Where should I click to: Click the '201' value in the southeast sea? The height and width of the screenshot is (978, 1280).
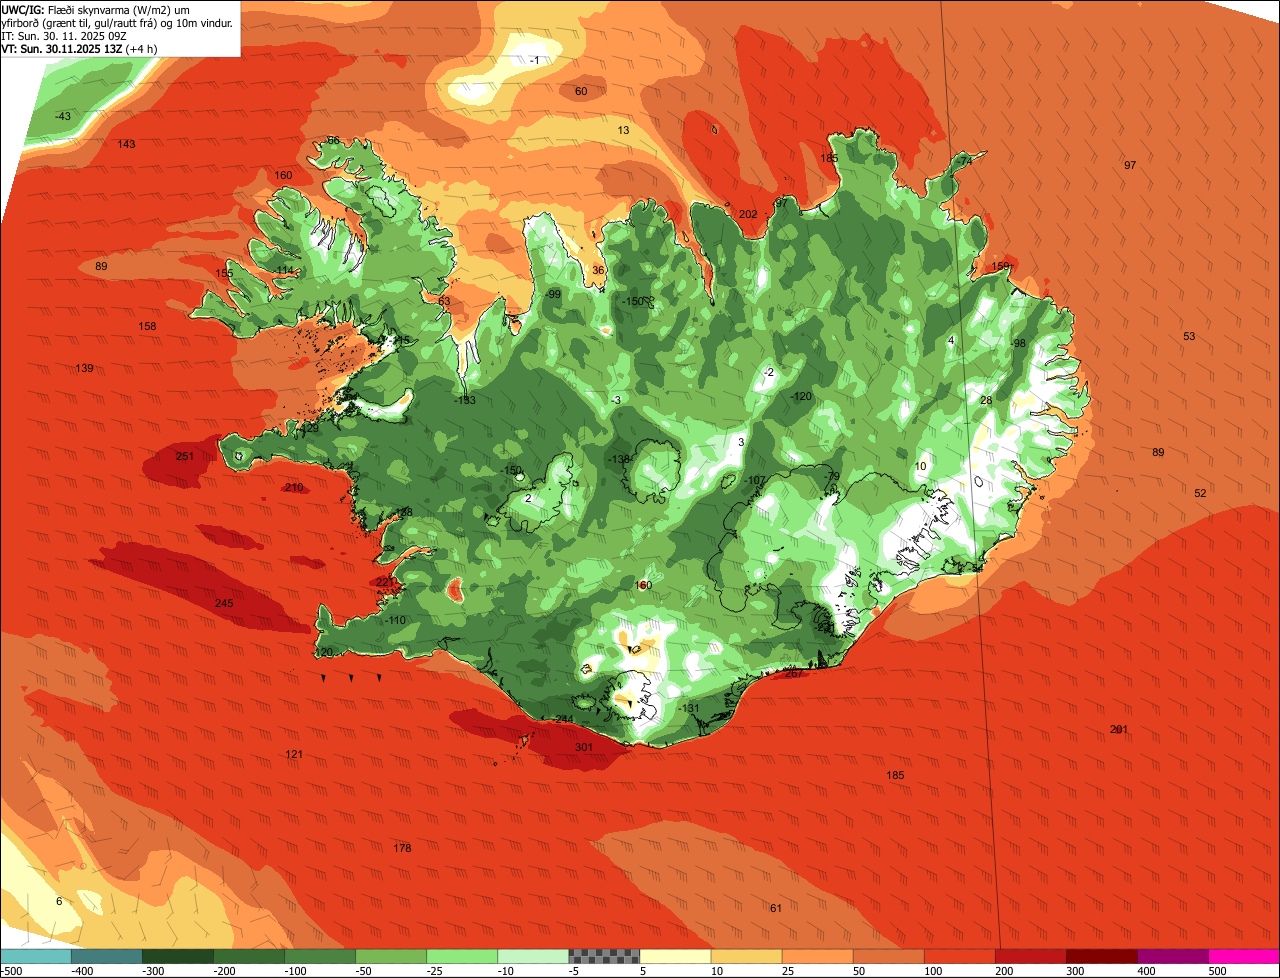click(1119, 729)
